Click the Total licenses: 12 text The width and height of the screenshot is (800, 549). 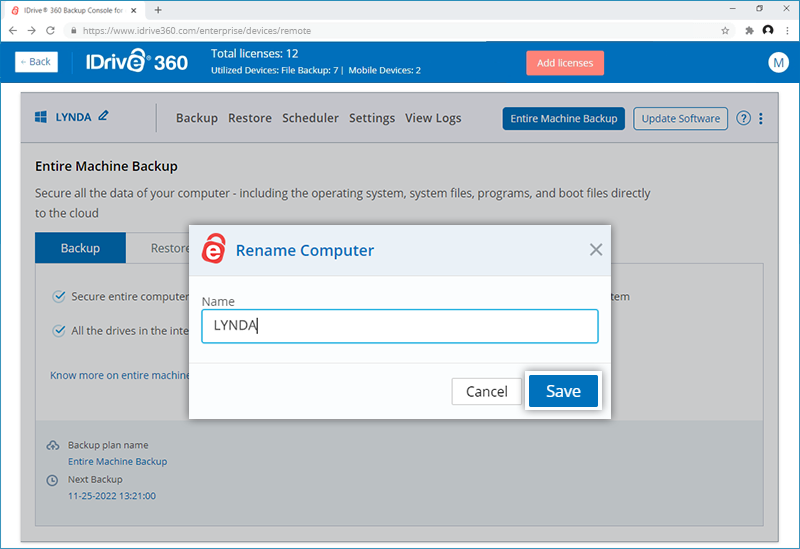pos(255,54)
